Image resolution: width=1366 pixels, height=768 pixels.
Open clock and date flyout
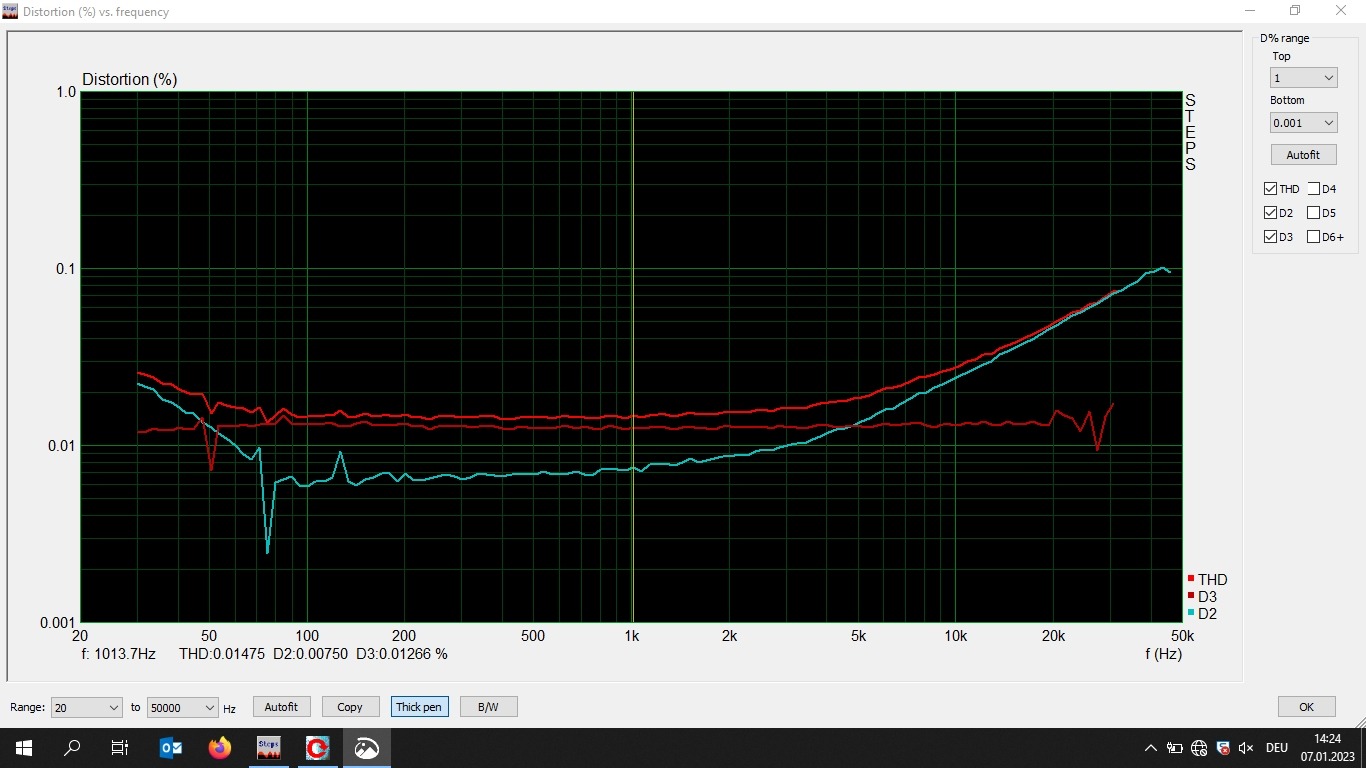(1327, 747)
